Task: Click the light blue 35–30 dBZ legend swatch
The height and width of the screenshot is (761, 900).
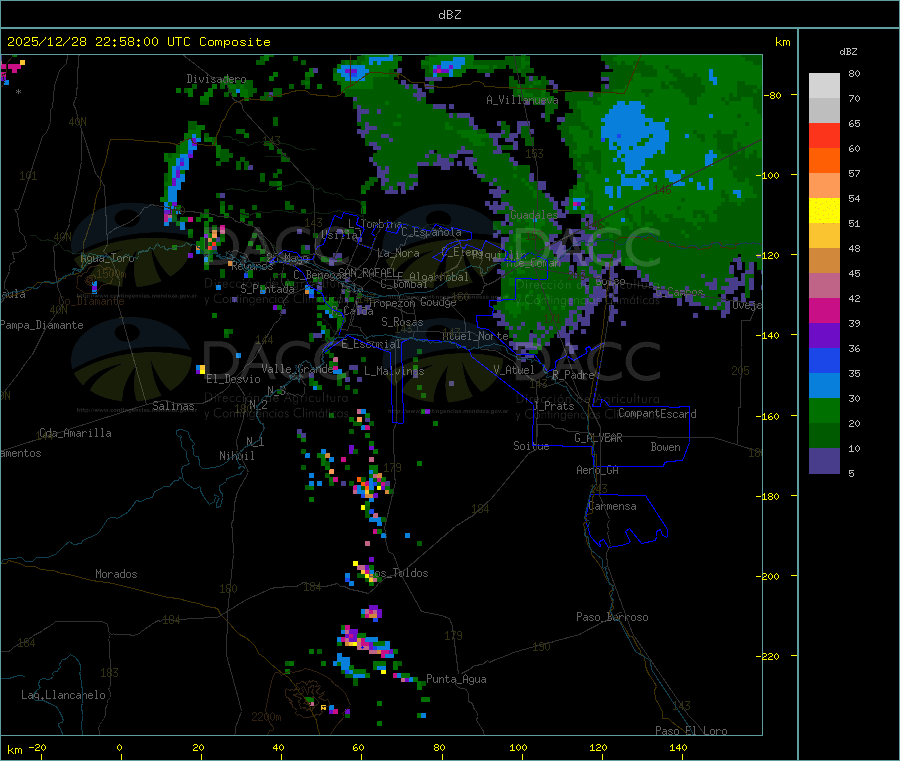Action: coord(824,386)
